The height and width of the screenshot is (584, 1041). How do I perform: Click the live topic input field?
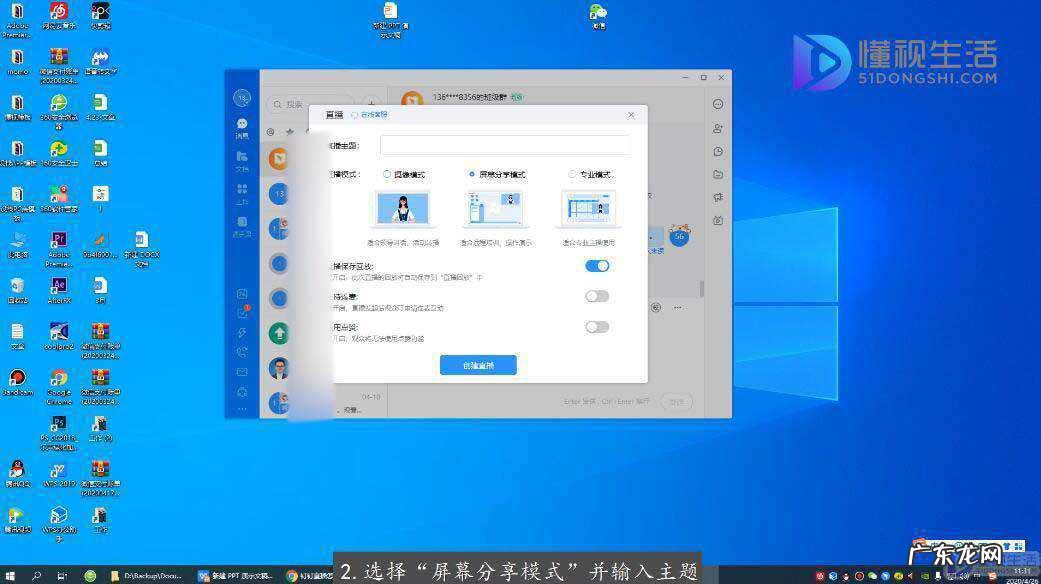[x=505, y=146]
